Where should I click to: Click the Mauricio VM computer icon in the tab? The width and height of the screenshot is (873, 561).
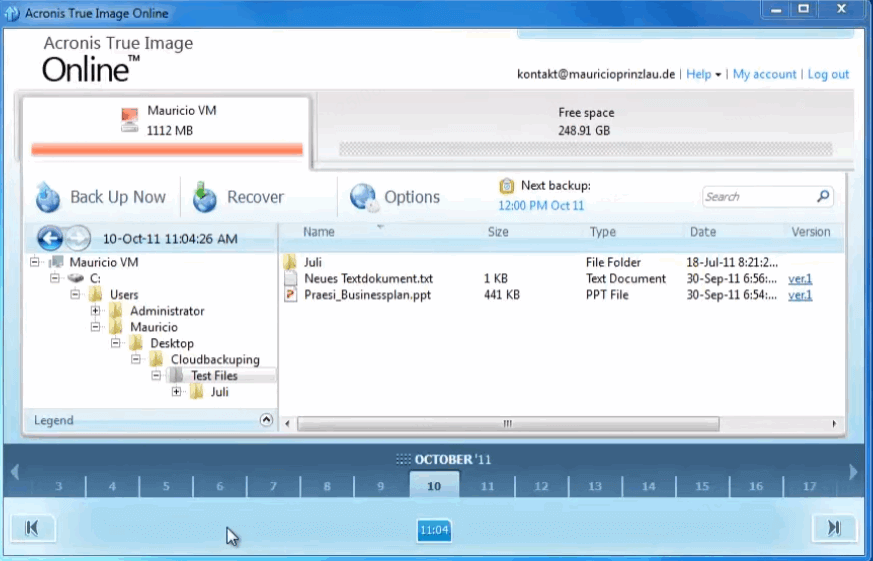pos(129,120)
